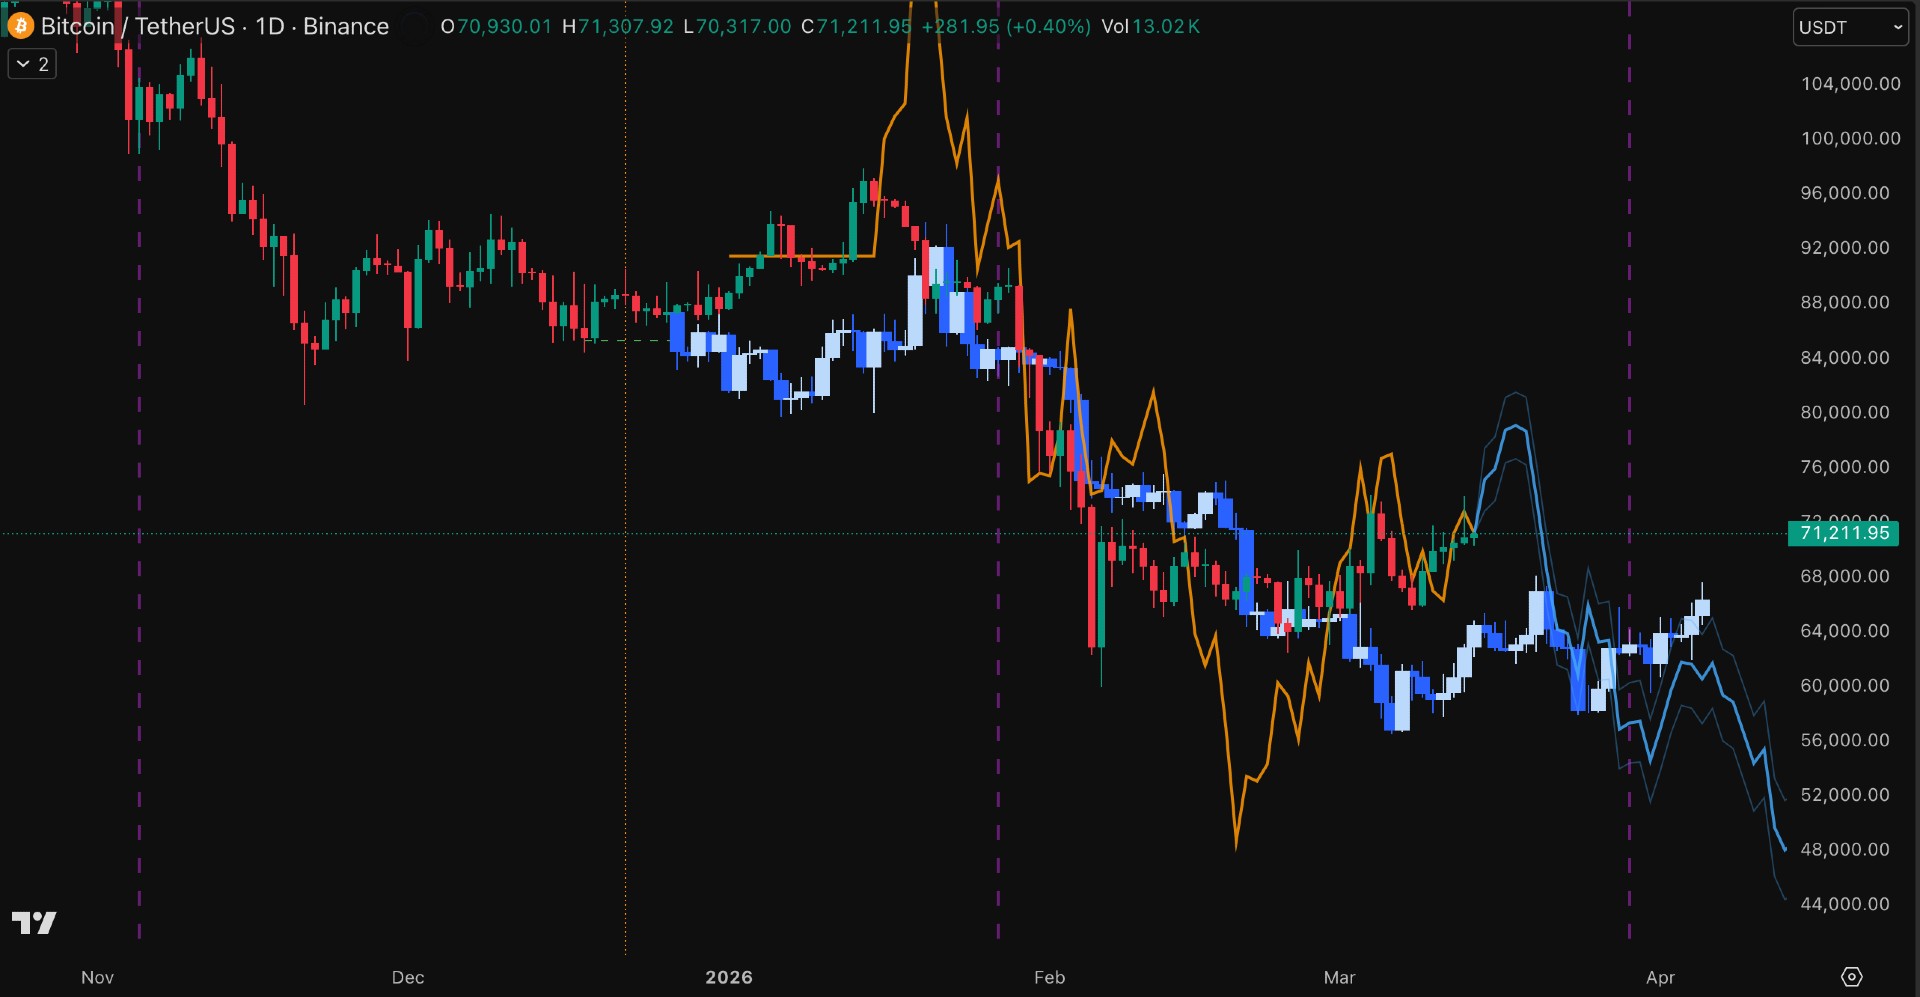This screenshot has height=997, width=1920.
Task: Open the USDT currency dropdown
Action: (x=1849, y=27)
